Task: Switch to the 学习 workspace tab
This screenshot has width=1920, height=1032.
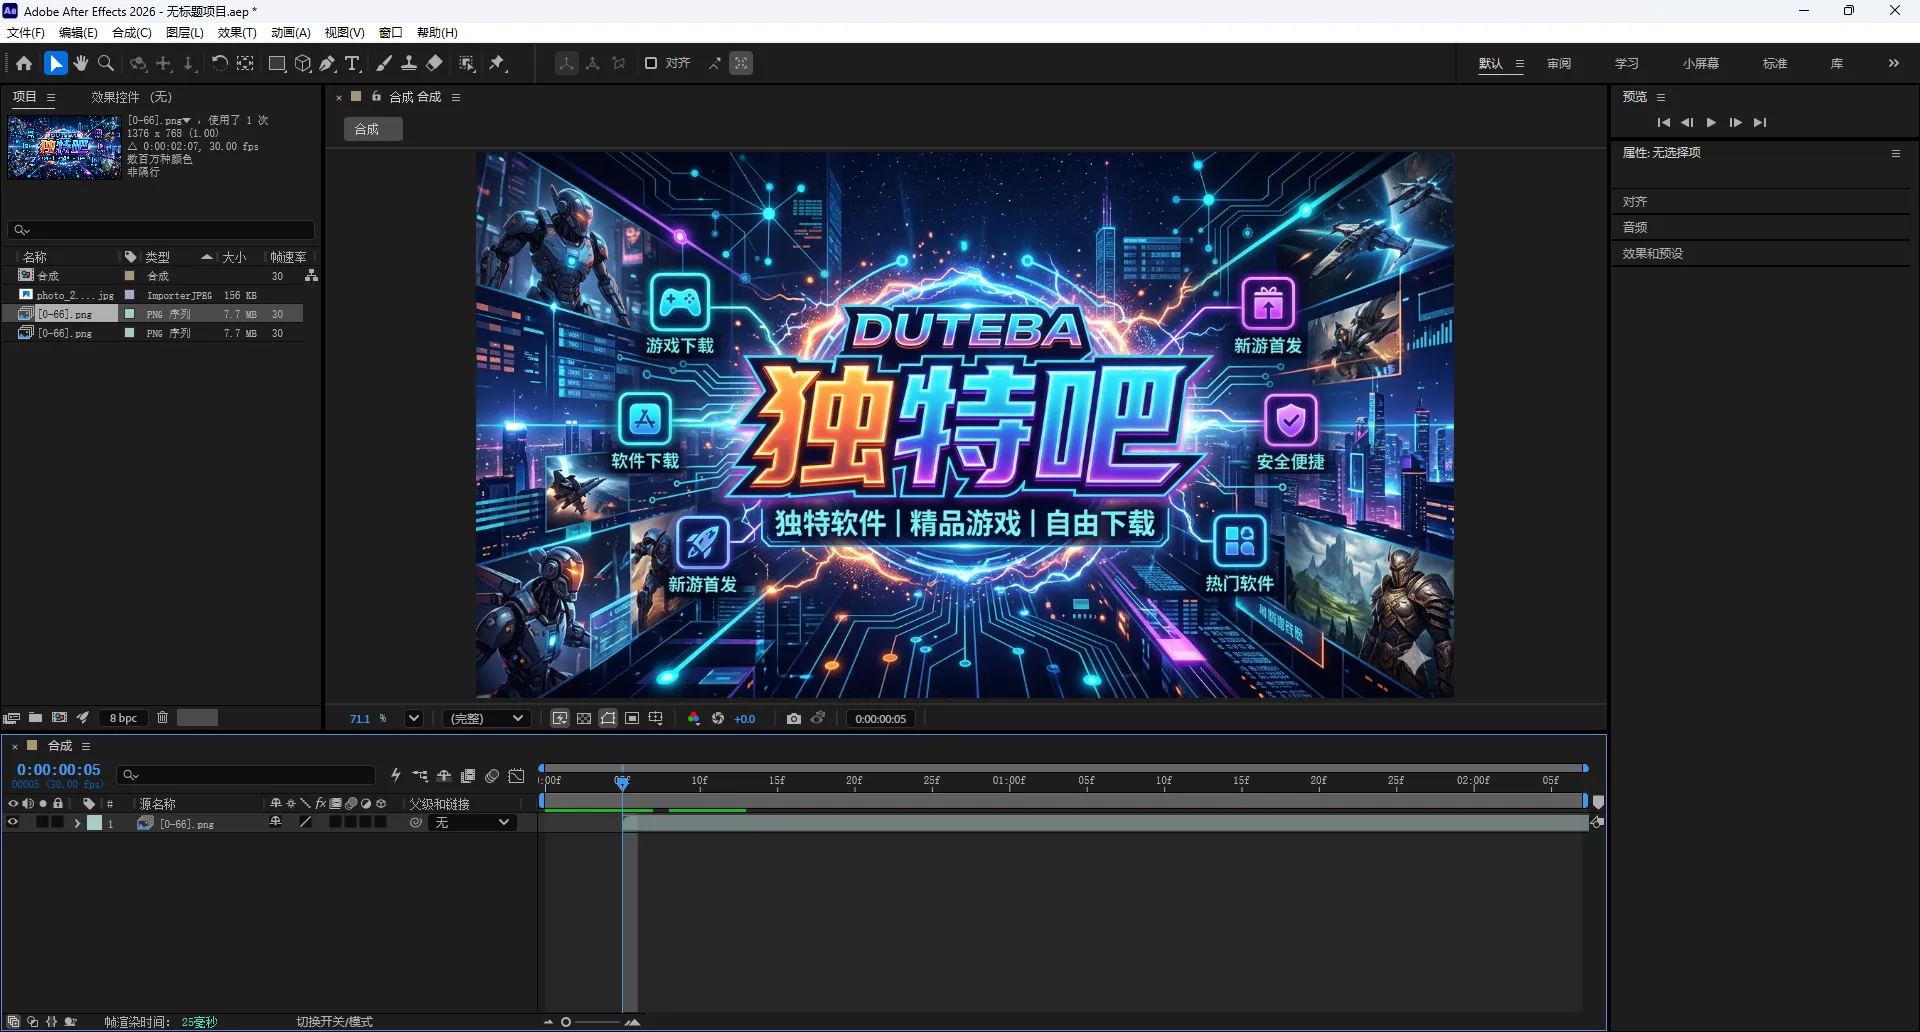Action: point(1626,62)
